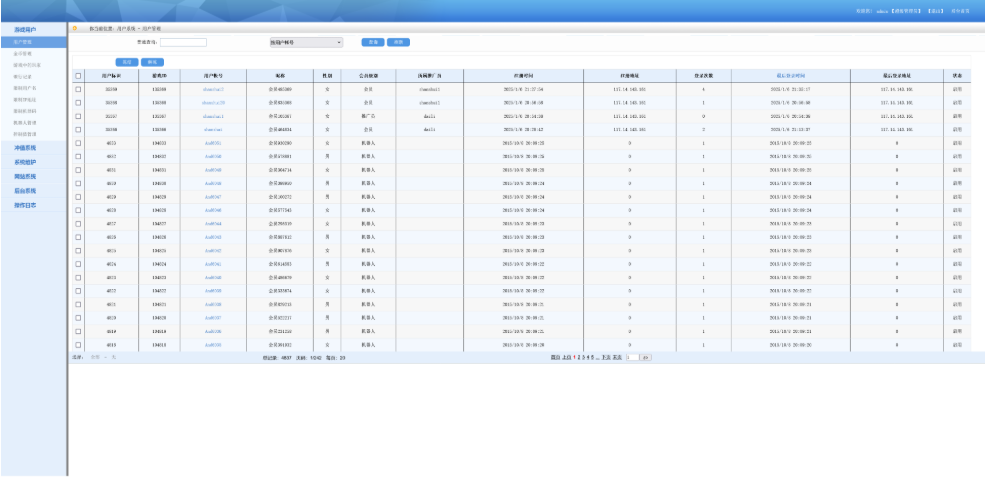The height and width of the screenshot is (497, 985).
Task: Expand the 系统维护 sidebar section
Action: 26,161
